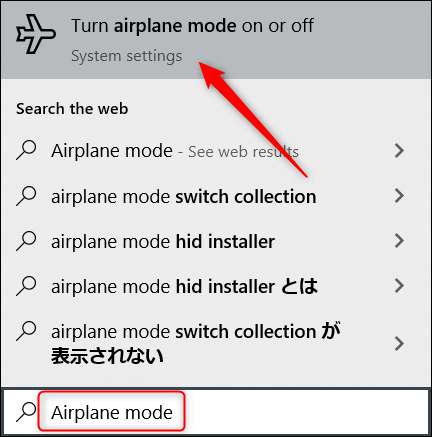
Task: Expand hid installer とは suggestion chevron
Action: tap(399, 286)
